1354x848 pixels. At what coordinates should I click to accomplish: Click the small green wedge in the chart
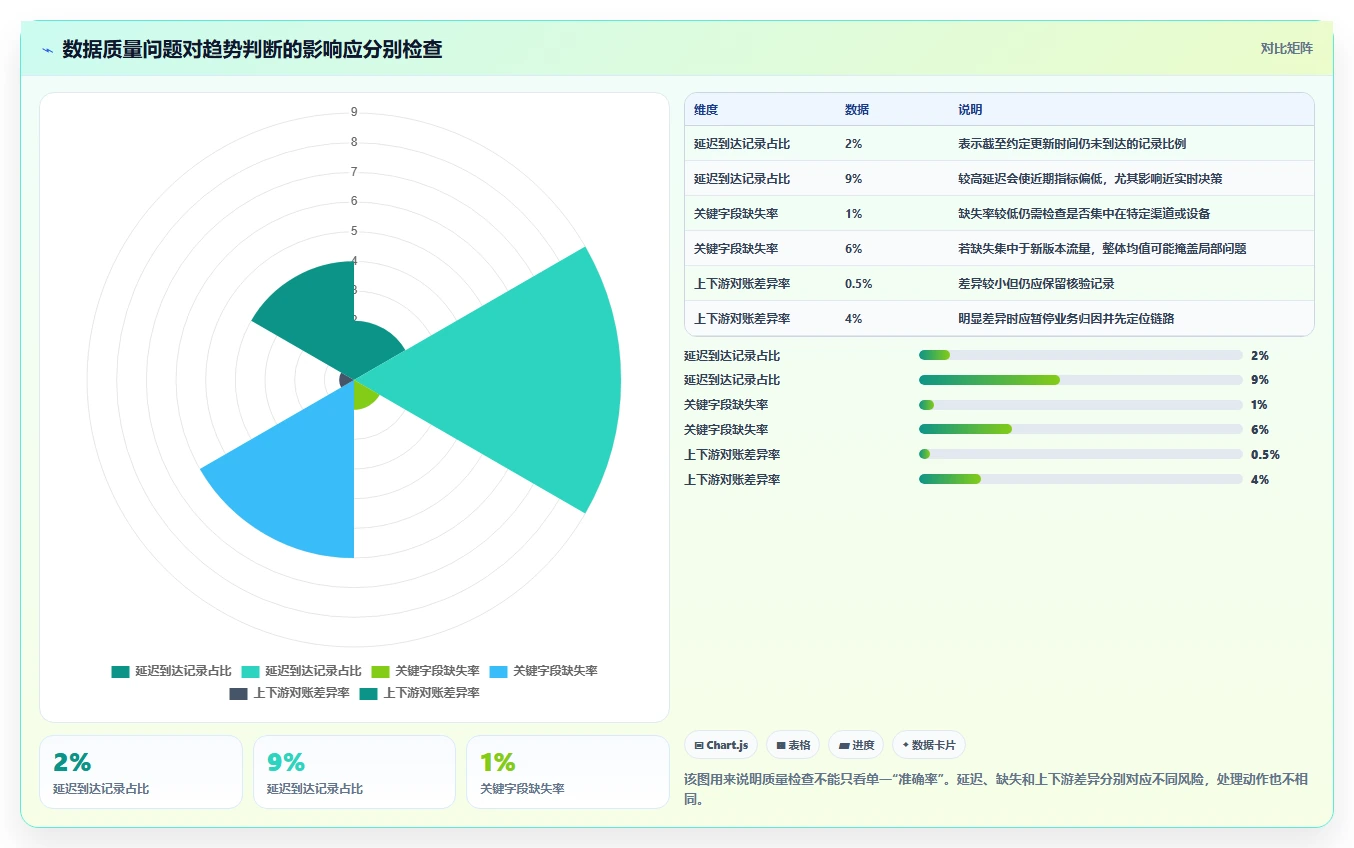click(x=364, y=394)
